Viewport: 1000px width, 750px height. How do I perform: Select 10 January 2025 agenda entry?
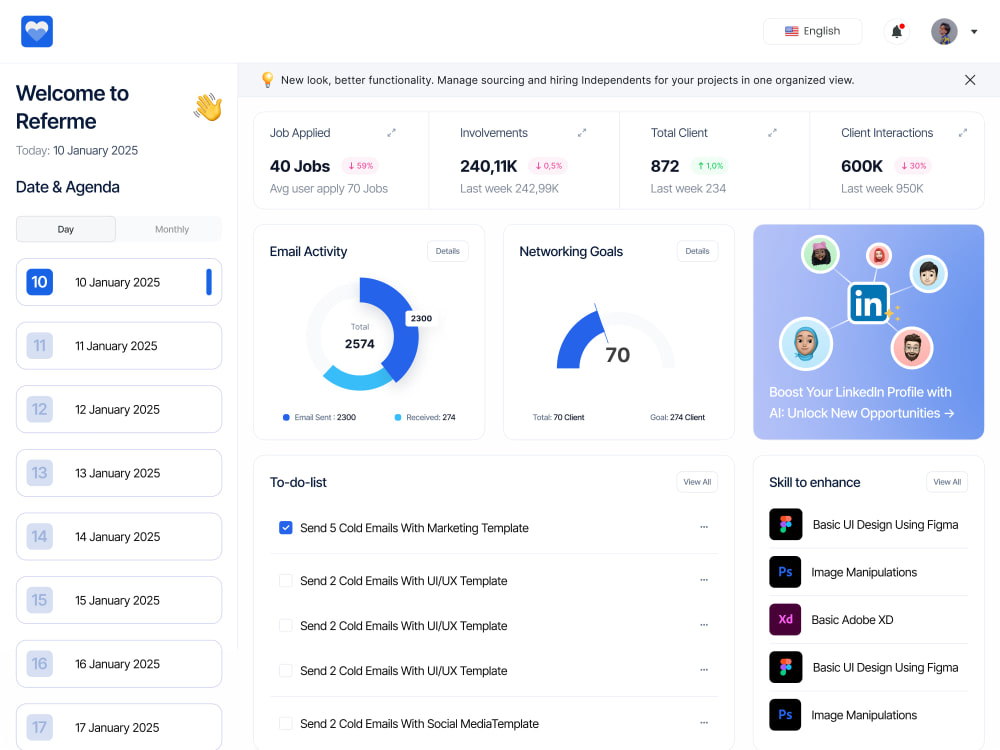[119, 282]
